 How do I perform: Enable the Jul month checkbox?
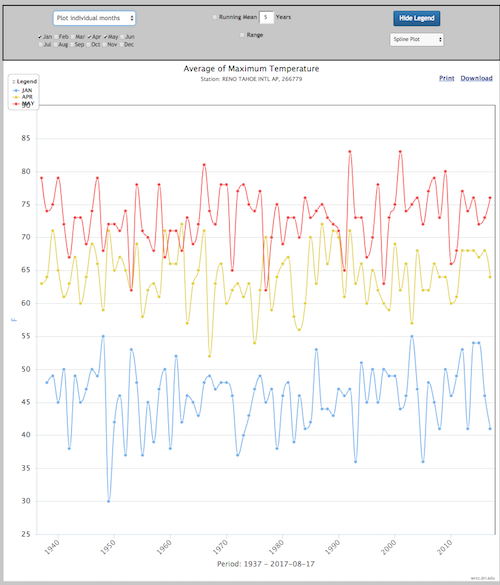pyautogui.click(x=40, y=45)
